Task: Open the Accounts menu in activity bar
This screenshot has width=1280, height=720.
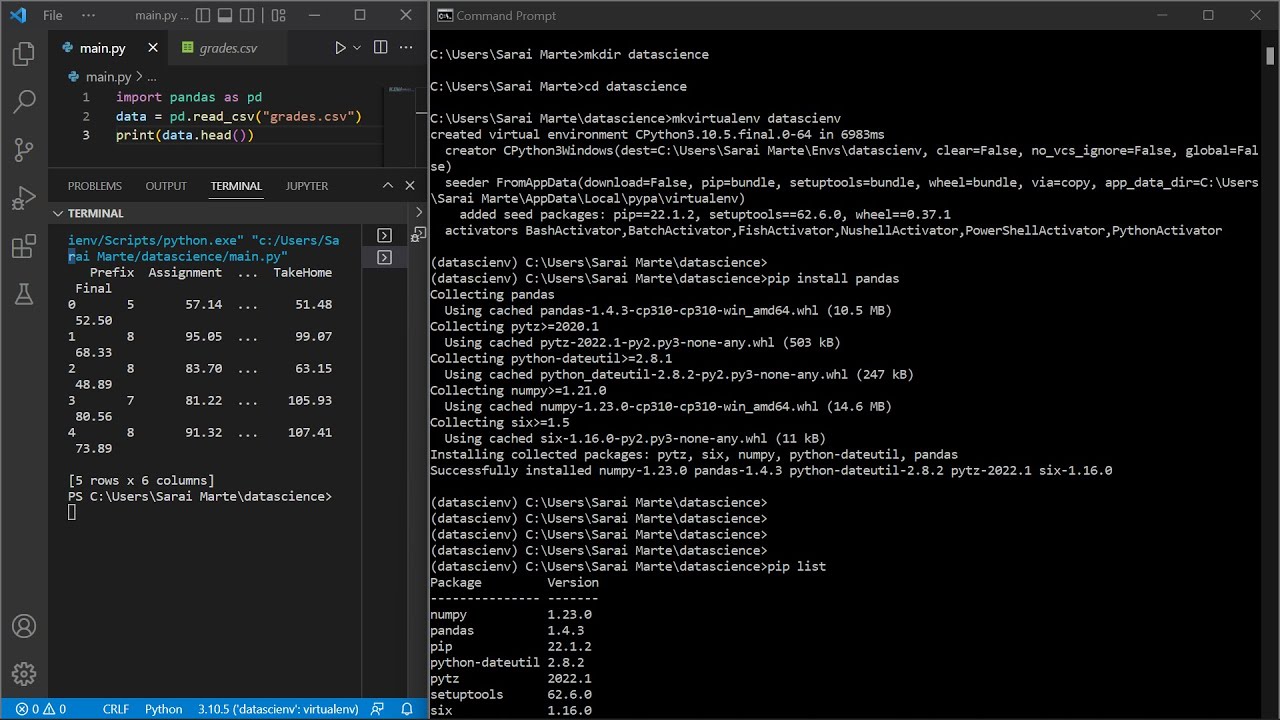Action: [x=24, y=626]
